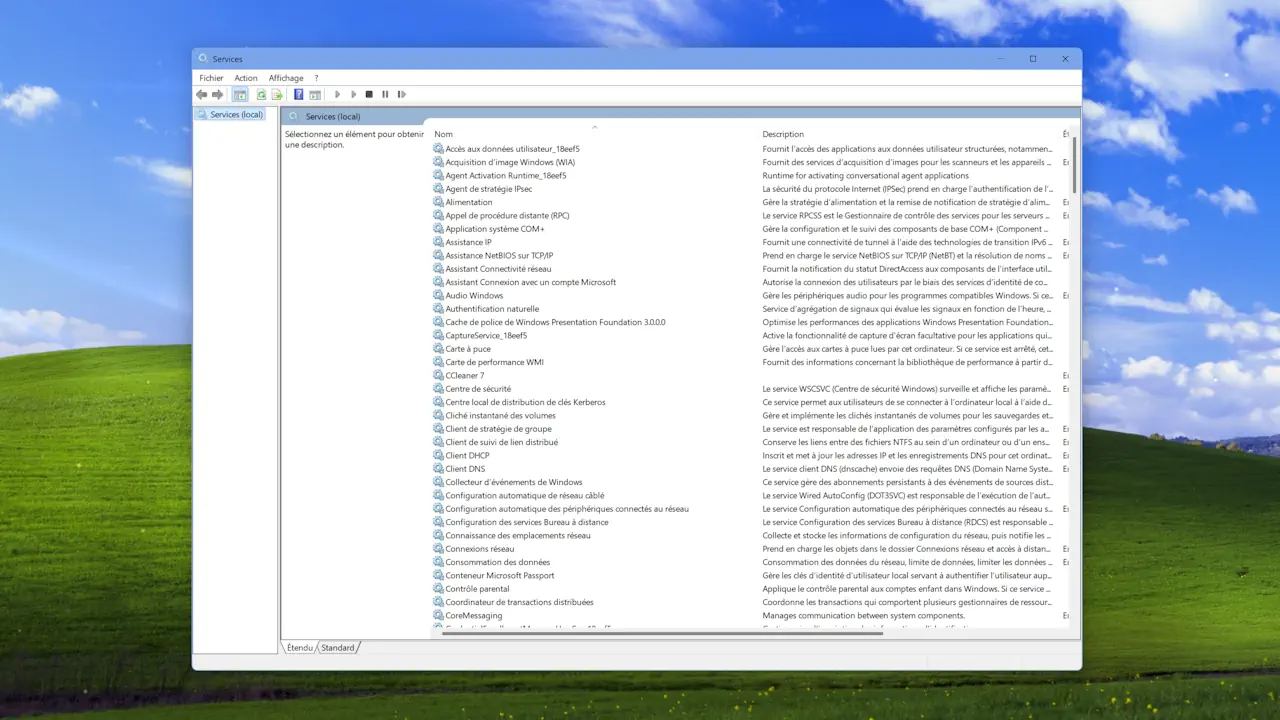The height and width of the screenshot is (720, 1280).
Task: Open the Affichage menu
Action: pos(286,77)
